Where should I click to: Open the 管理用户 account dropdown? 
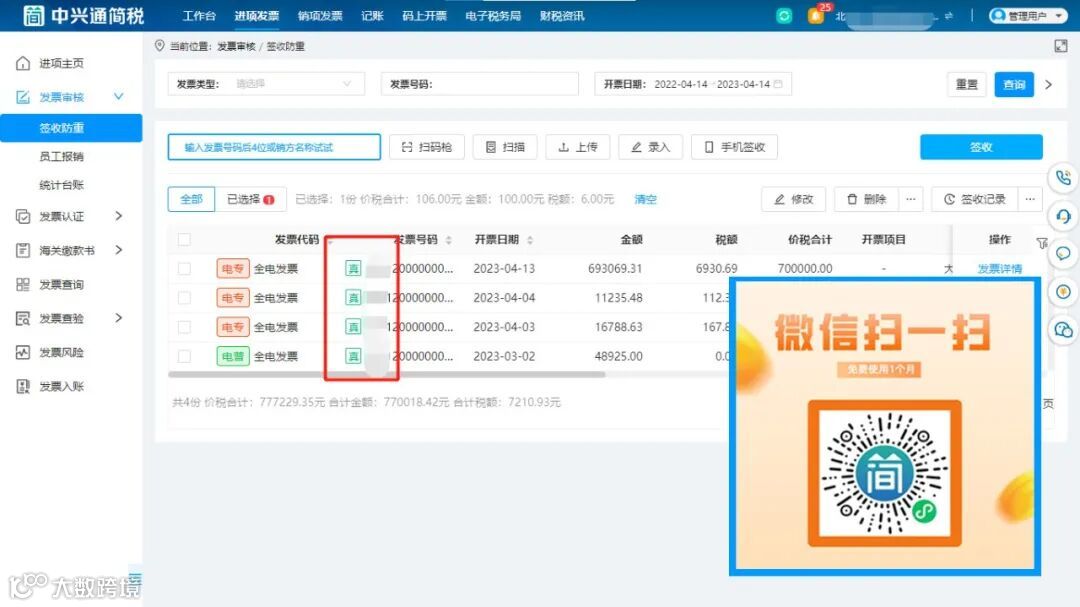1028,16
